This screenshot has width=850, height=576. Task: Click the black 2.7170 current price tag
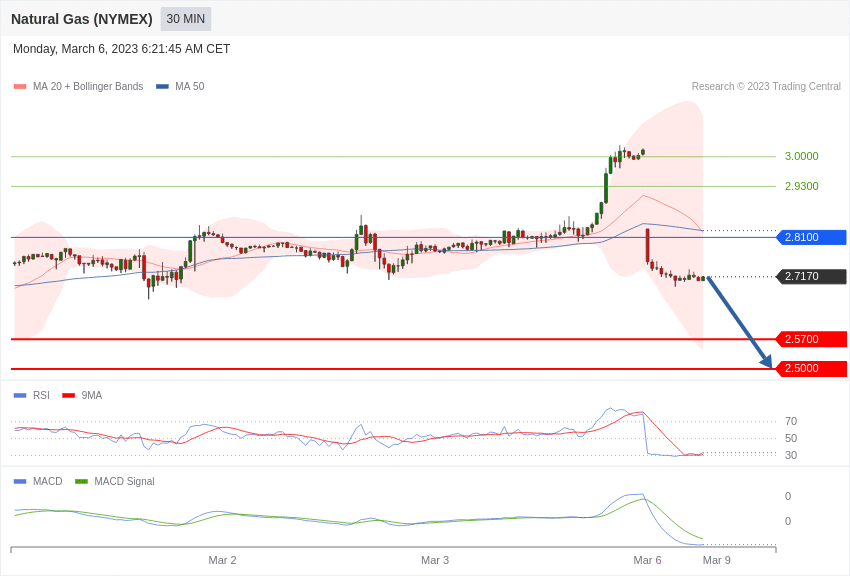[x=812, y=276]
